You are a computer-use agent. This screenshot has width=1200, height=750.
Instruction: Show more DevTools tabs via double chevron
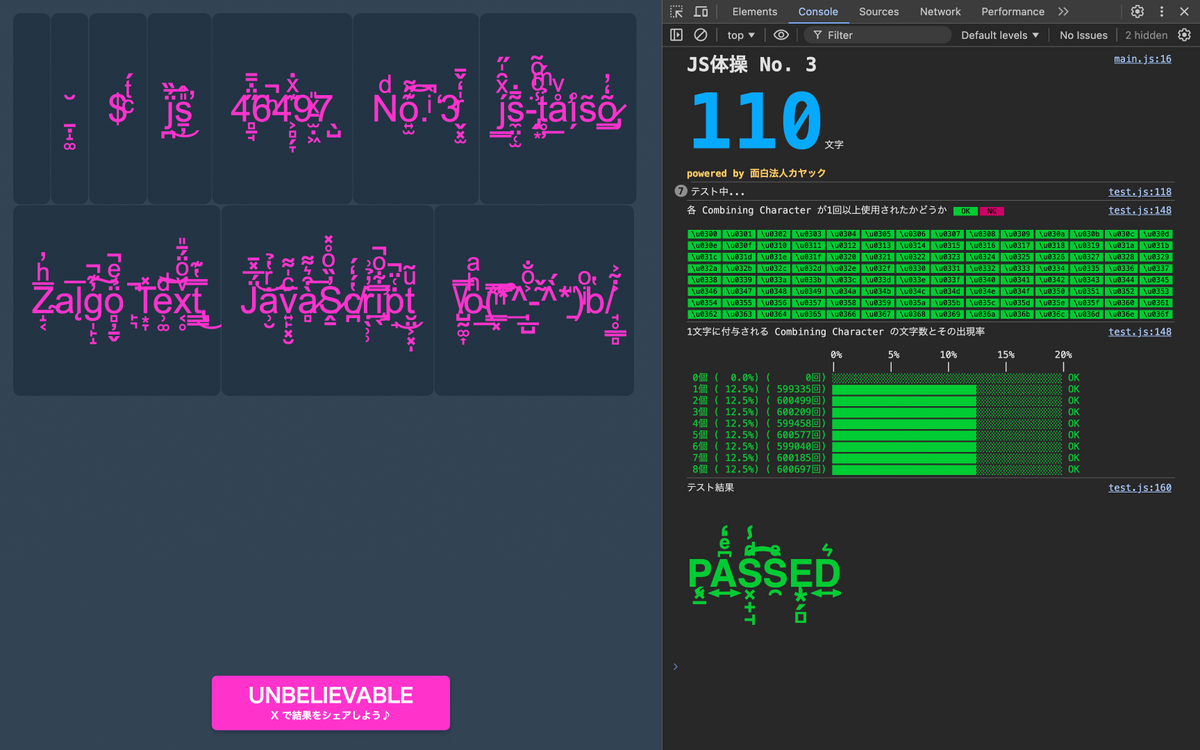point(1063,12)
